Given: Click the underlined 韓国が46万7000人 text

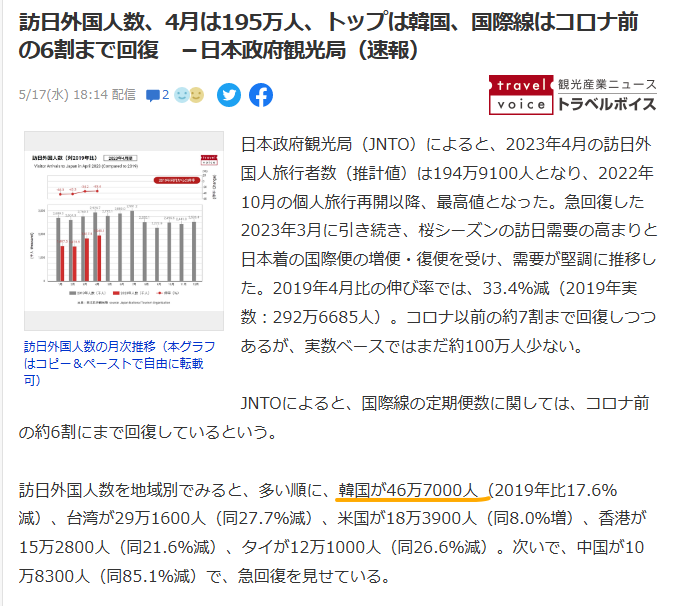Looking at the screenshot, I should pyautogui.click(x=412, y=489).
